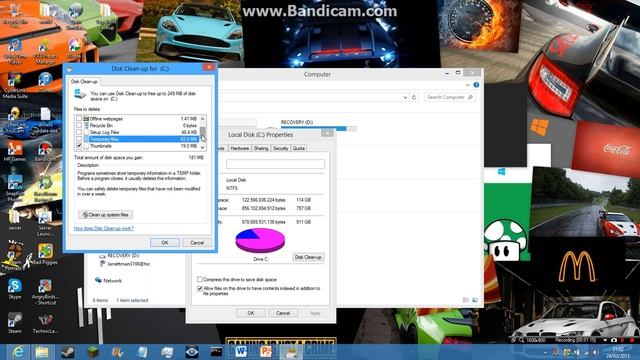Switch to the Quota tab
The width and height of the screenshot is (640, 360).
tap(299, 148)
